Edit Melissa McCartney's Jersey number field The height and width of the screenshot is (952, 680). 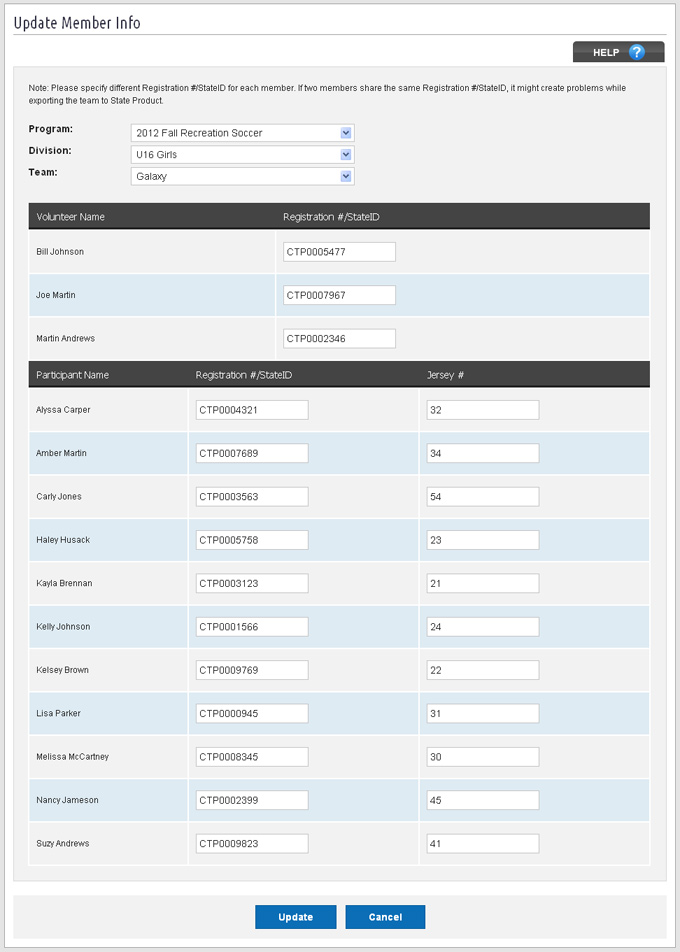(x=483, y=757)
